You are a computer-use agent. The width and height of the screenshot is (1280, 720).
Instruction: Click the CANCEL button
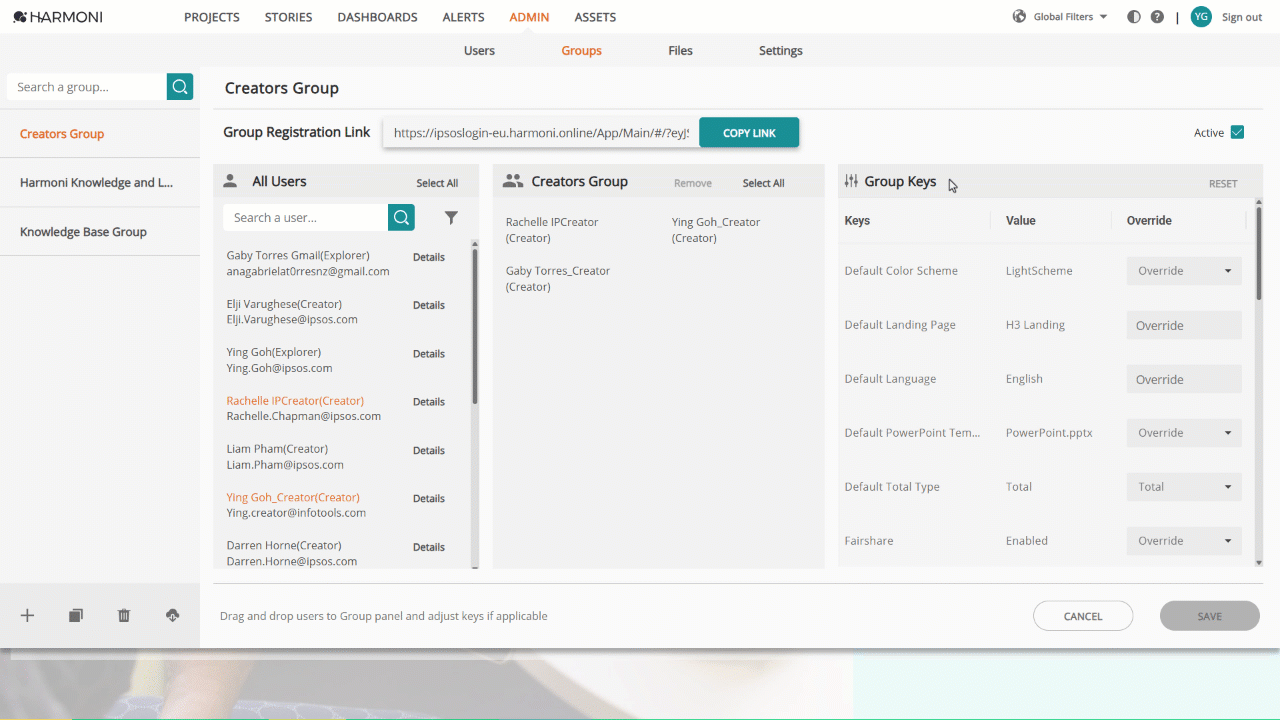pyautogui.click(x=1083, y=616)
